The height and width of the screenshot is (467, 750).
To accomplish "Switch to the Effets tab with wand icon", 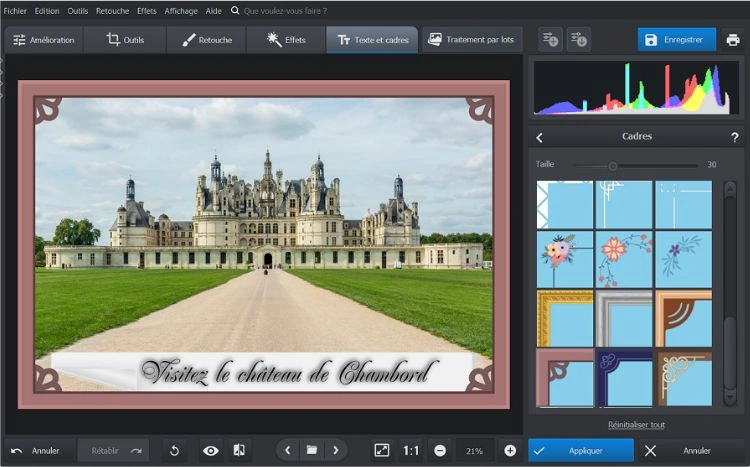I will pos(286,40).
